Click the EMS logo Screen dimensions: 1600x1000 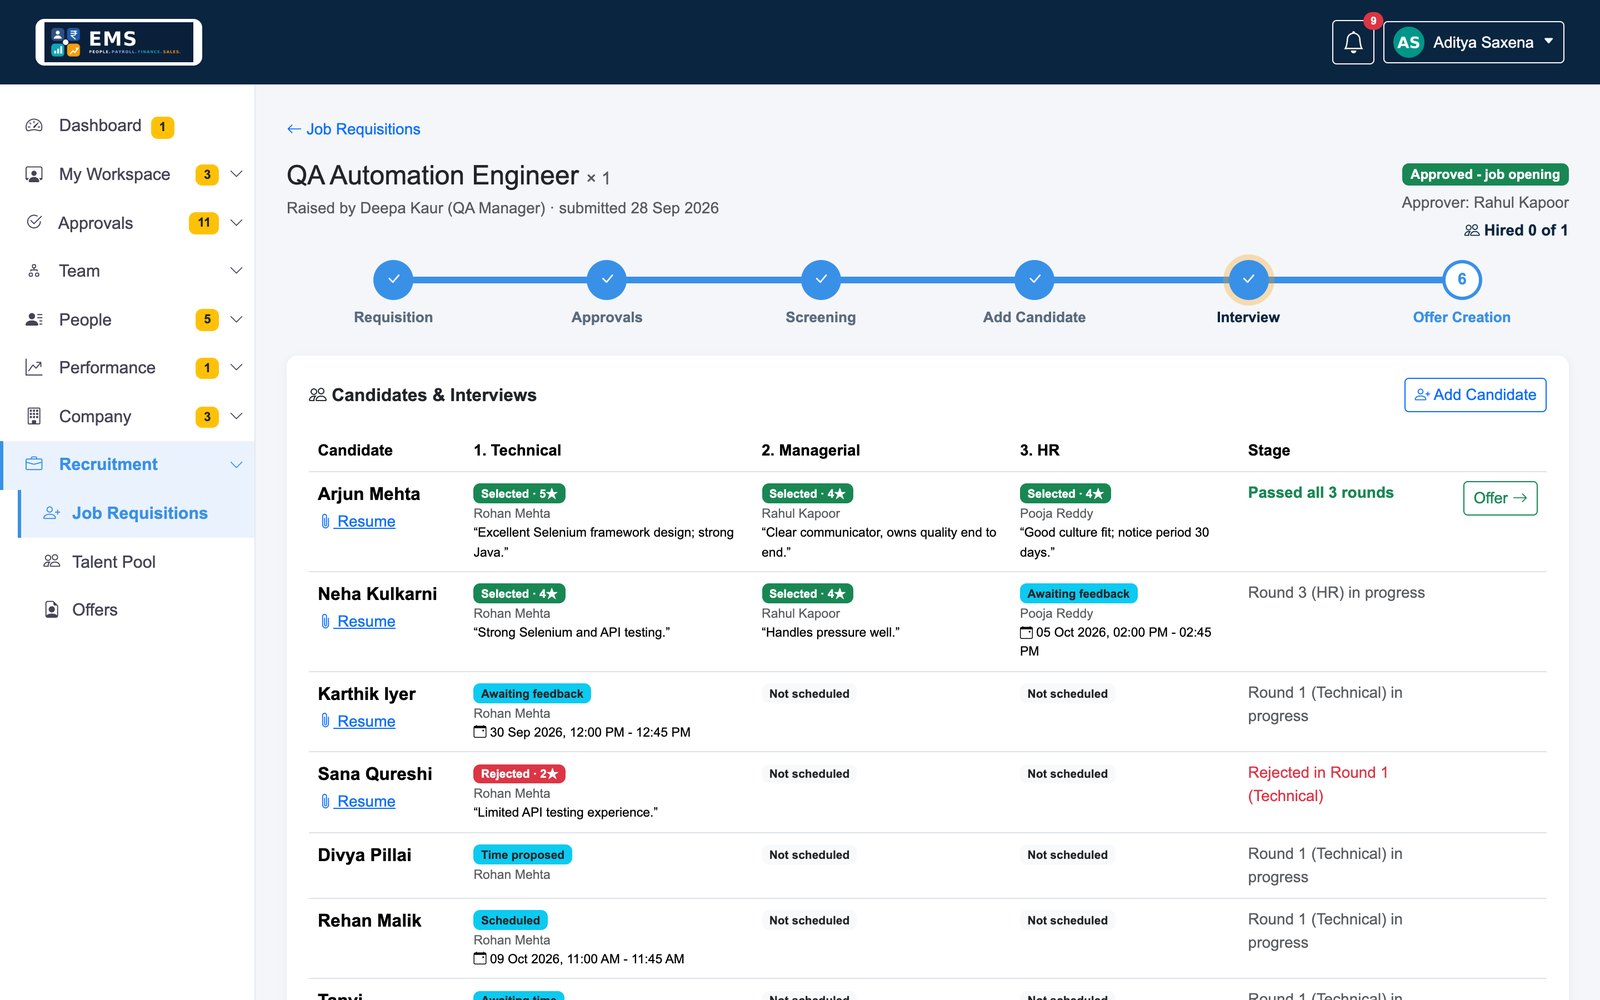(119, 42)
